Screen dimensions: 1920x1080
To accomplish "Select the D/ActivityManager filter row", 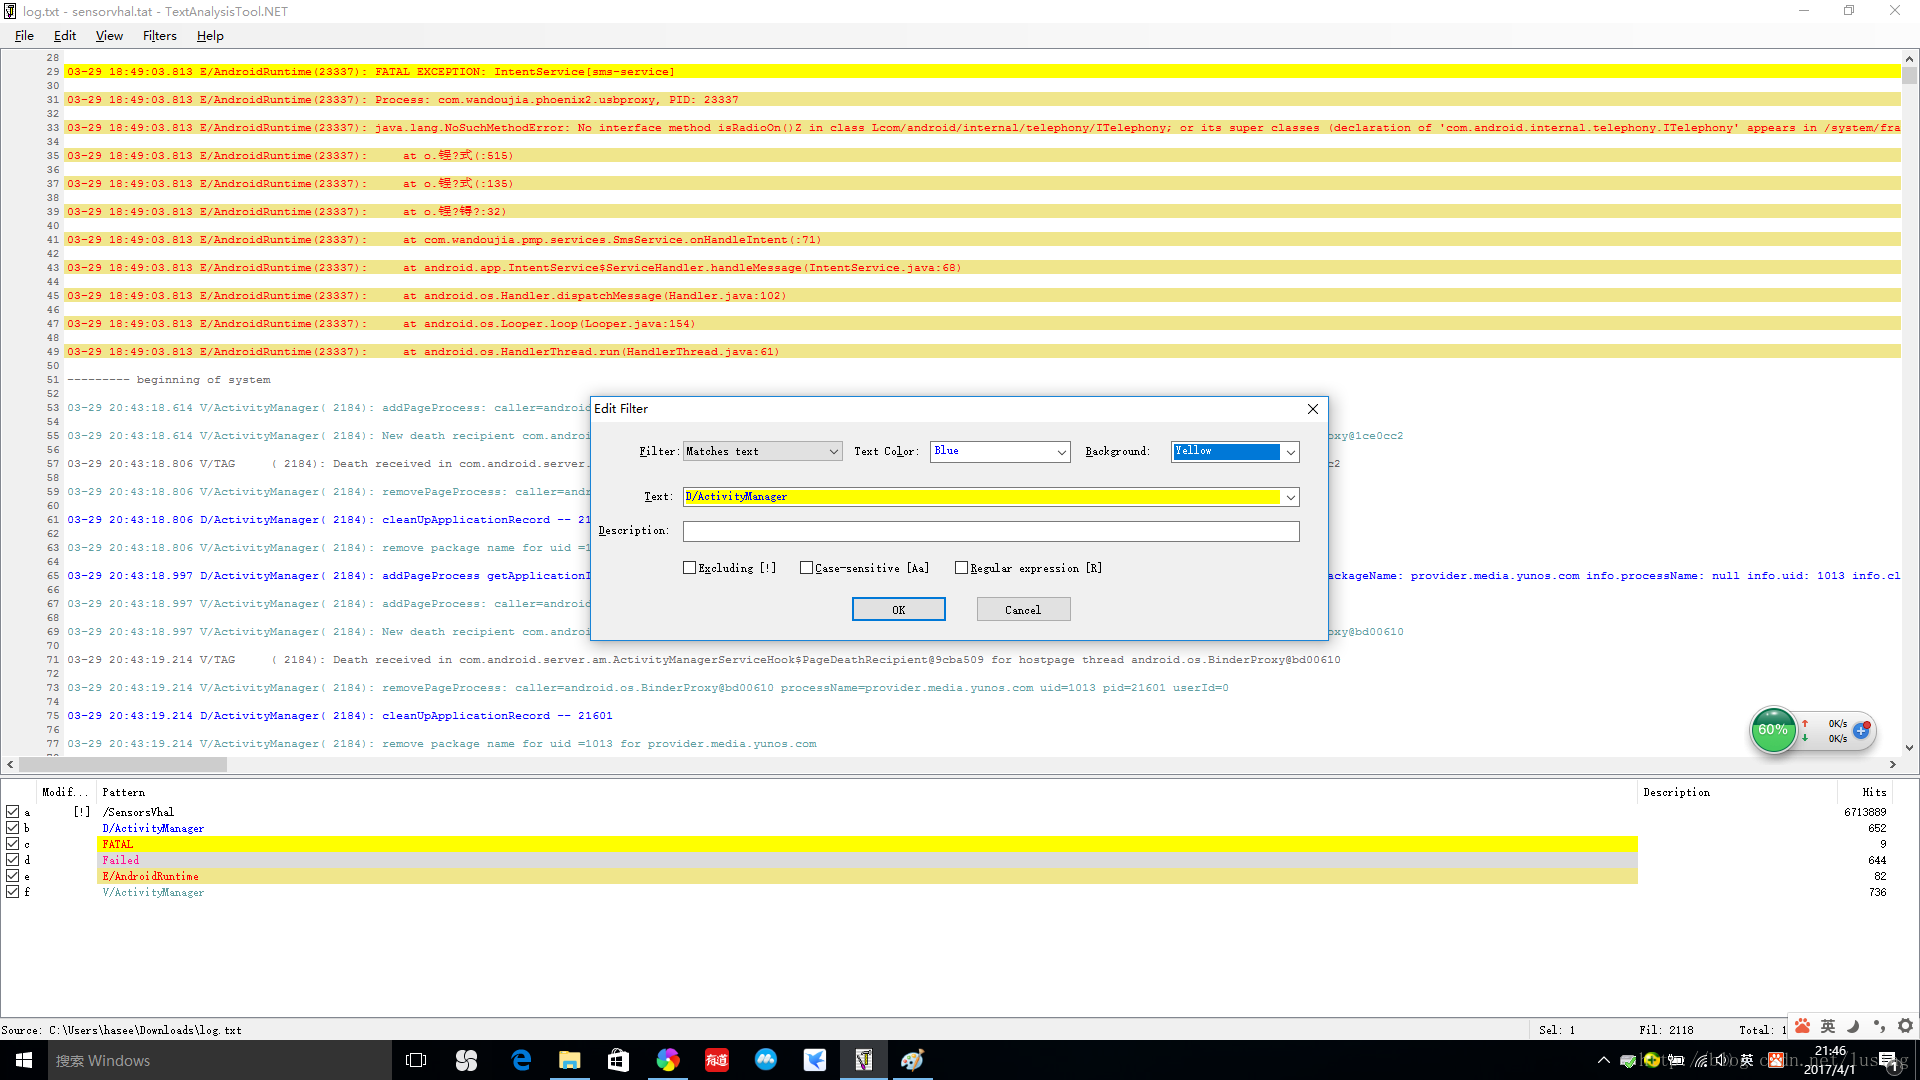I will [868, 828].
